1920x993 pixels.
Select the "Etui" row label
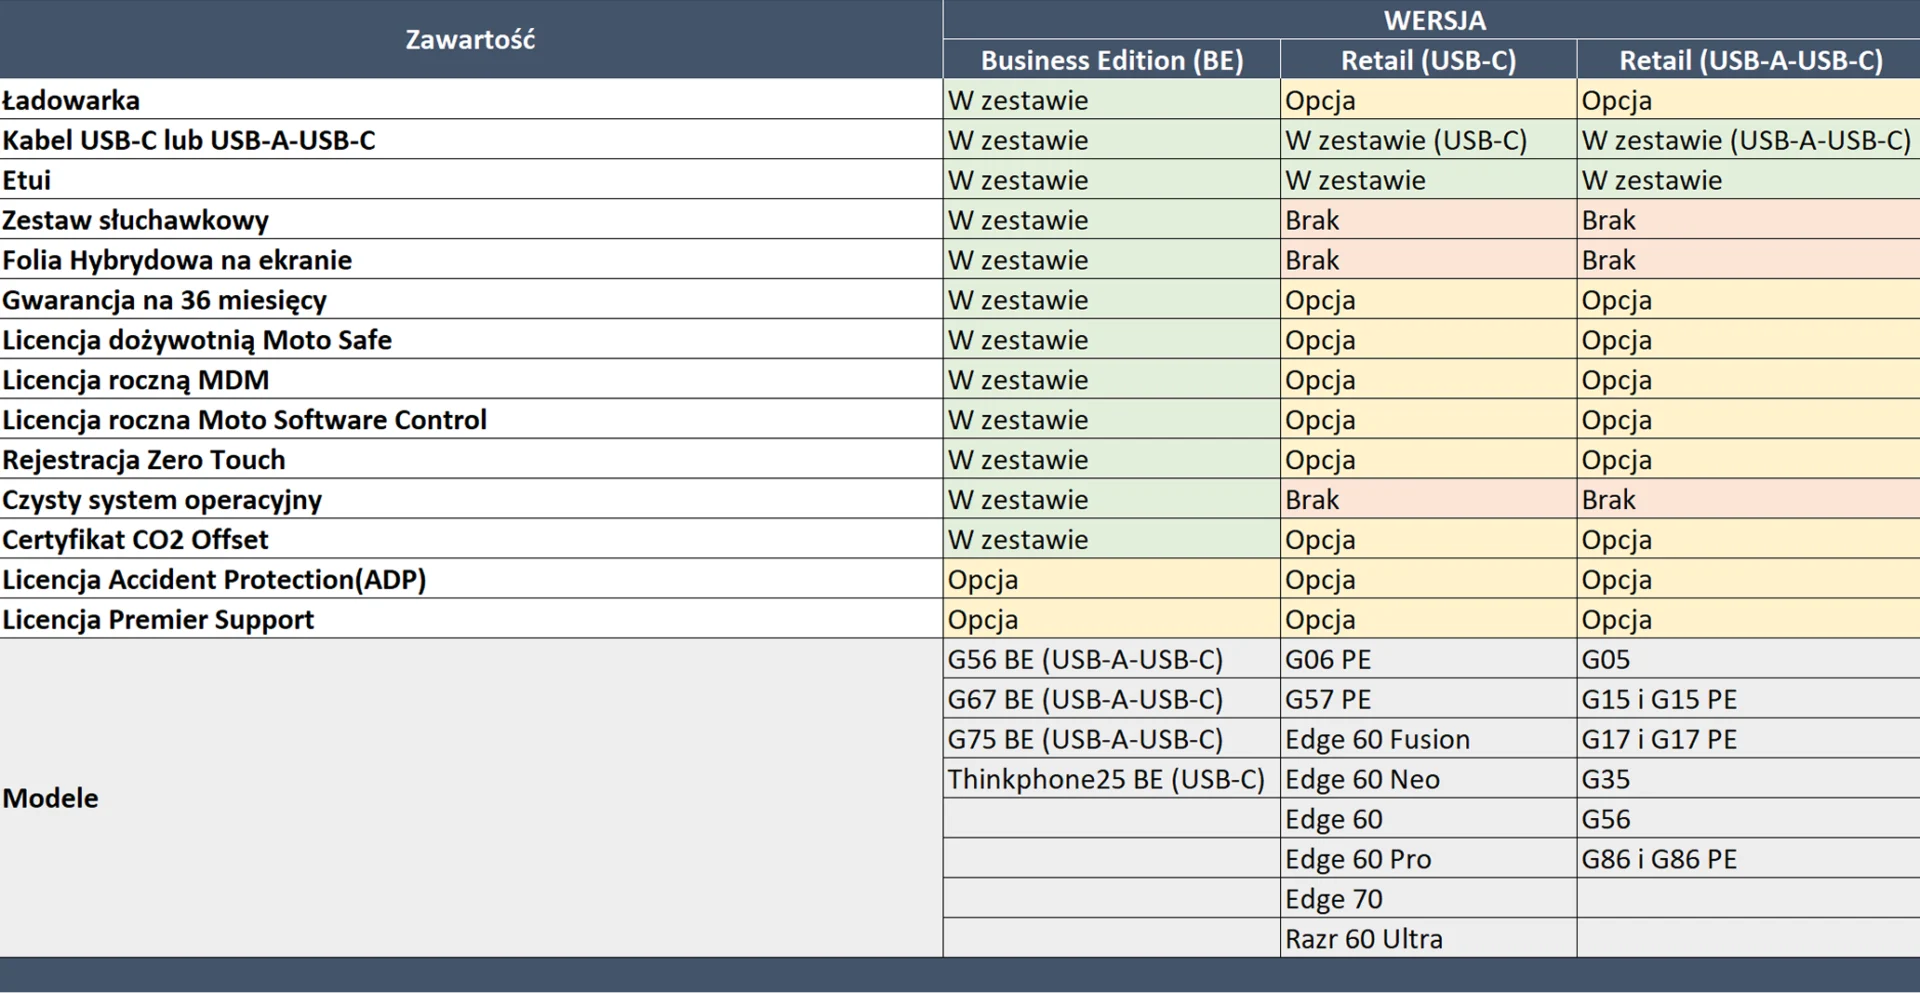pos(471,180)
